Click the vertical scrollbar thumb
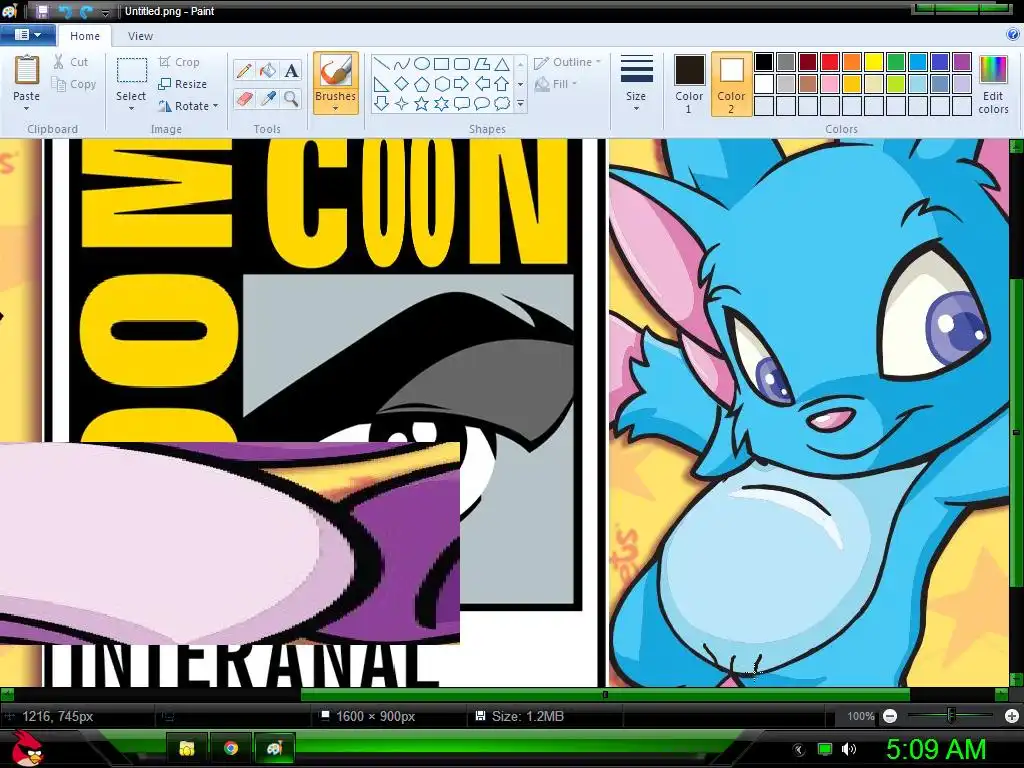This screenshot has width=1024, height=768. (1016, 432)
